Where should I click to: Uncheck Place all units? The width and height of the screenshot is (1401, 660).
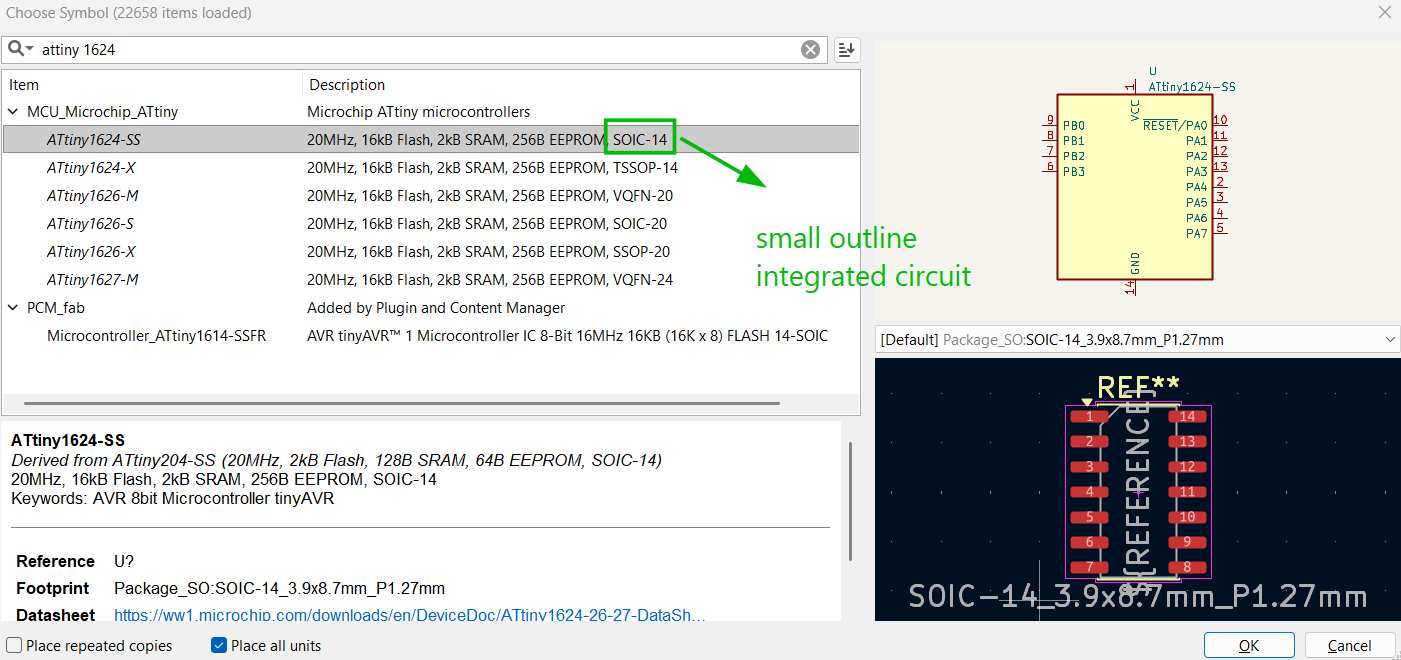point(219,646)
